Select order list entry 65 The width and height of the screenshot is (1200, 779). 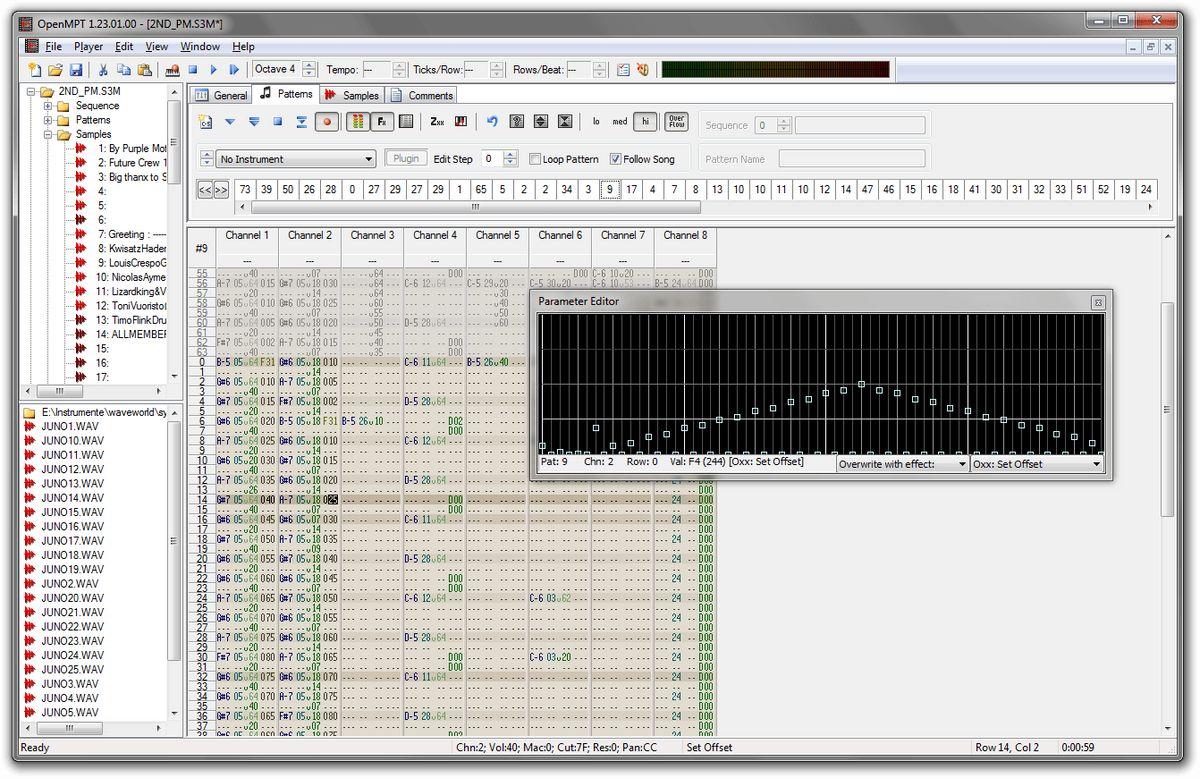click(482, 189)
